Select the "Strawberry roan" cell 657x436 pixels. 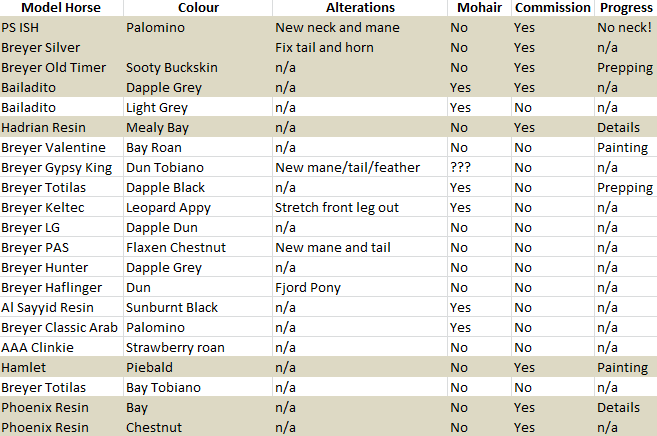175,348
